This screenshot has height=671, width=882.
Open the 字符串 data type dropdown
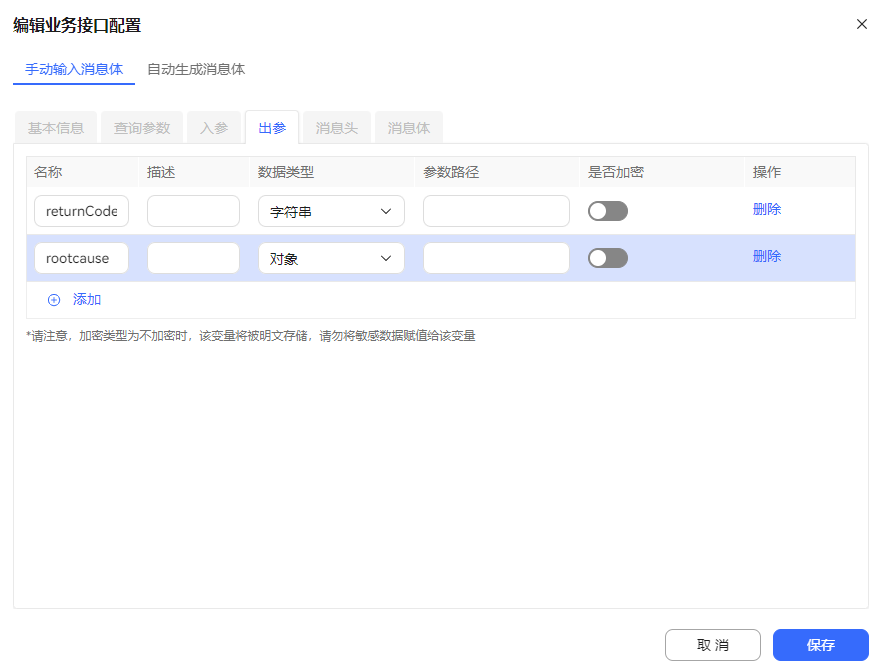331,211
